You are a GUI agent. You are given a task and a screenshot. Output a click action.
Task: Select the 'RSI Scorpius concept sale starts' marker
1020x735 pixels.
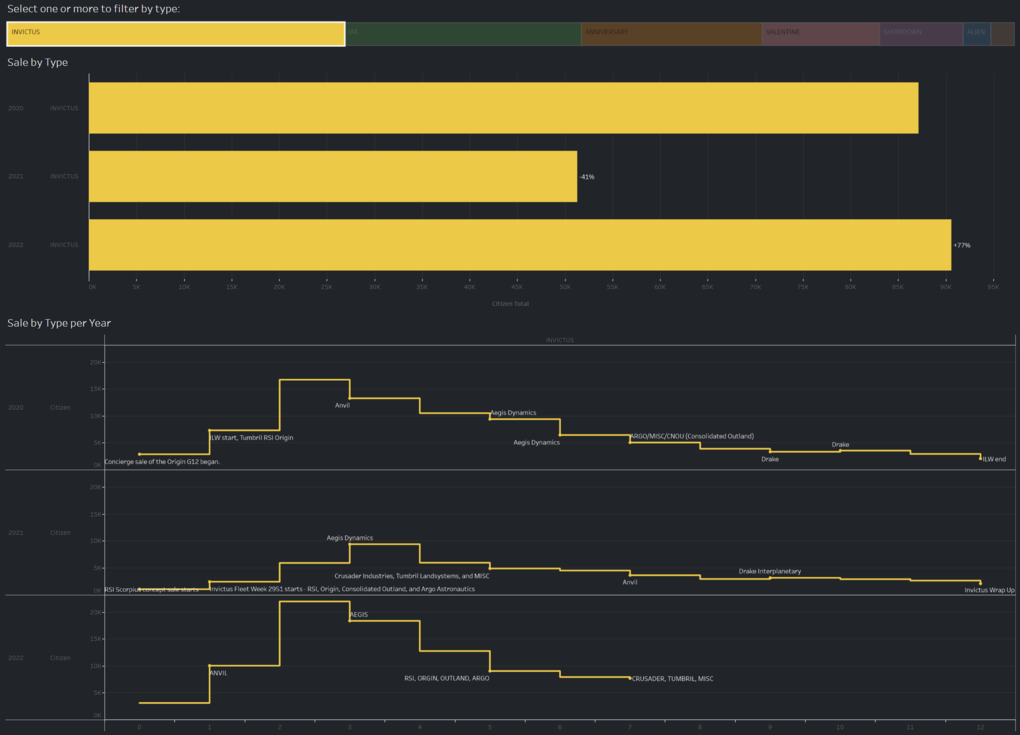[x=140, y=589]
